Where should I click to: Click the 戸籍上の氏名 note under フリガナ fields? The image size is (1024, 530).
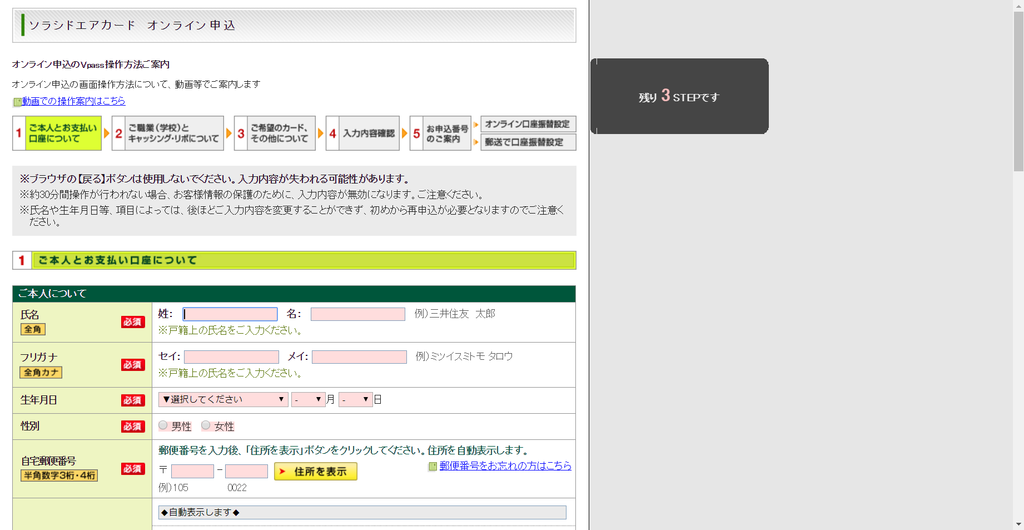pyautogui.click(x=230, y=374)
